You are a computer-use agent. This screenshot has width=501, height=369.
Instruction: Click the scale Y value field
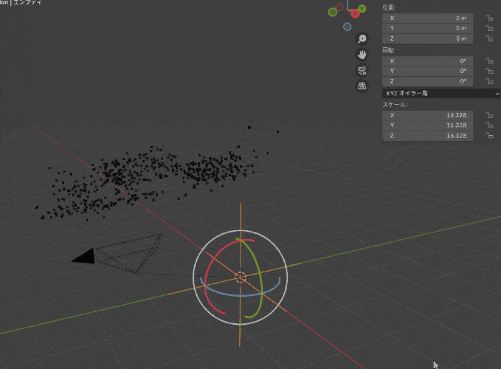click(427, 125)
